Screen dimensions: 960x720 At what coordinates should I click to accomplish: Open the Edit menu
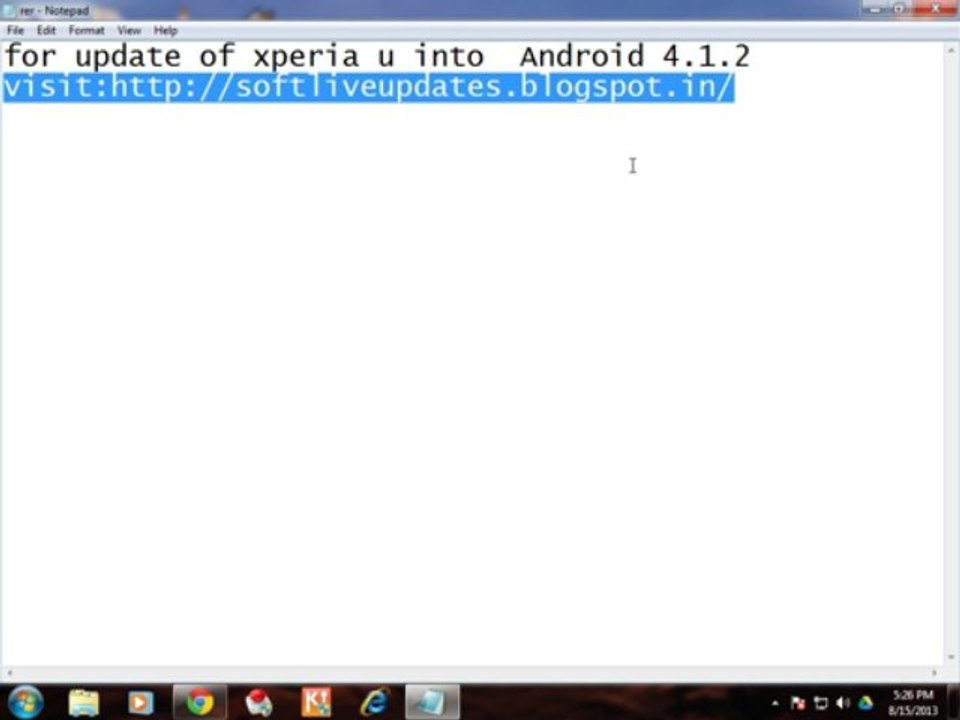46,31
